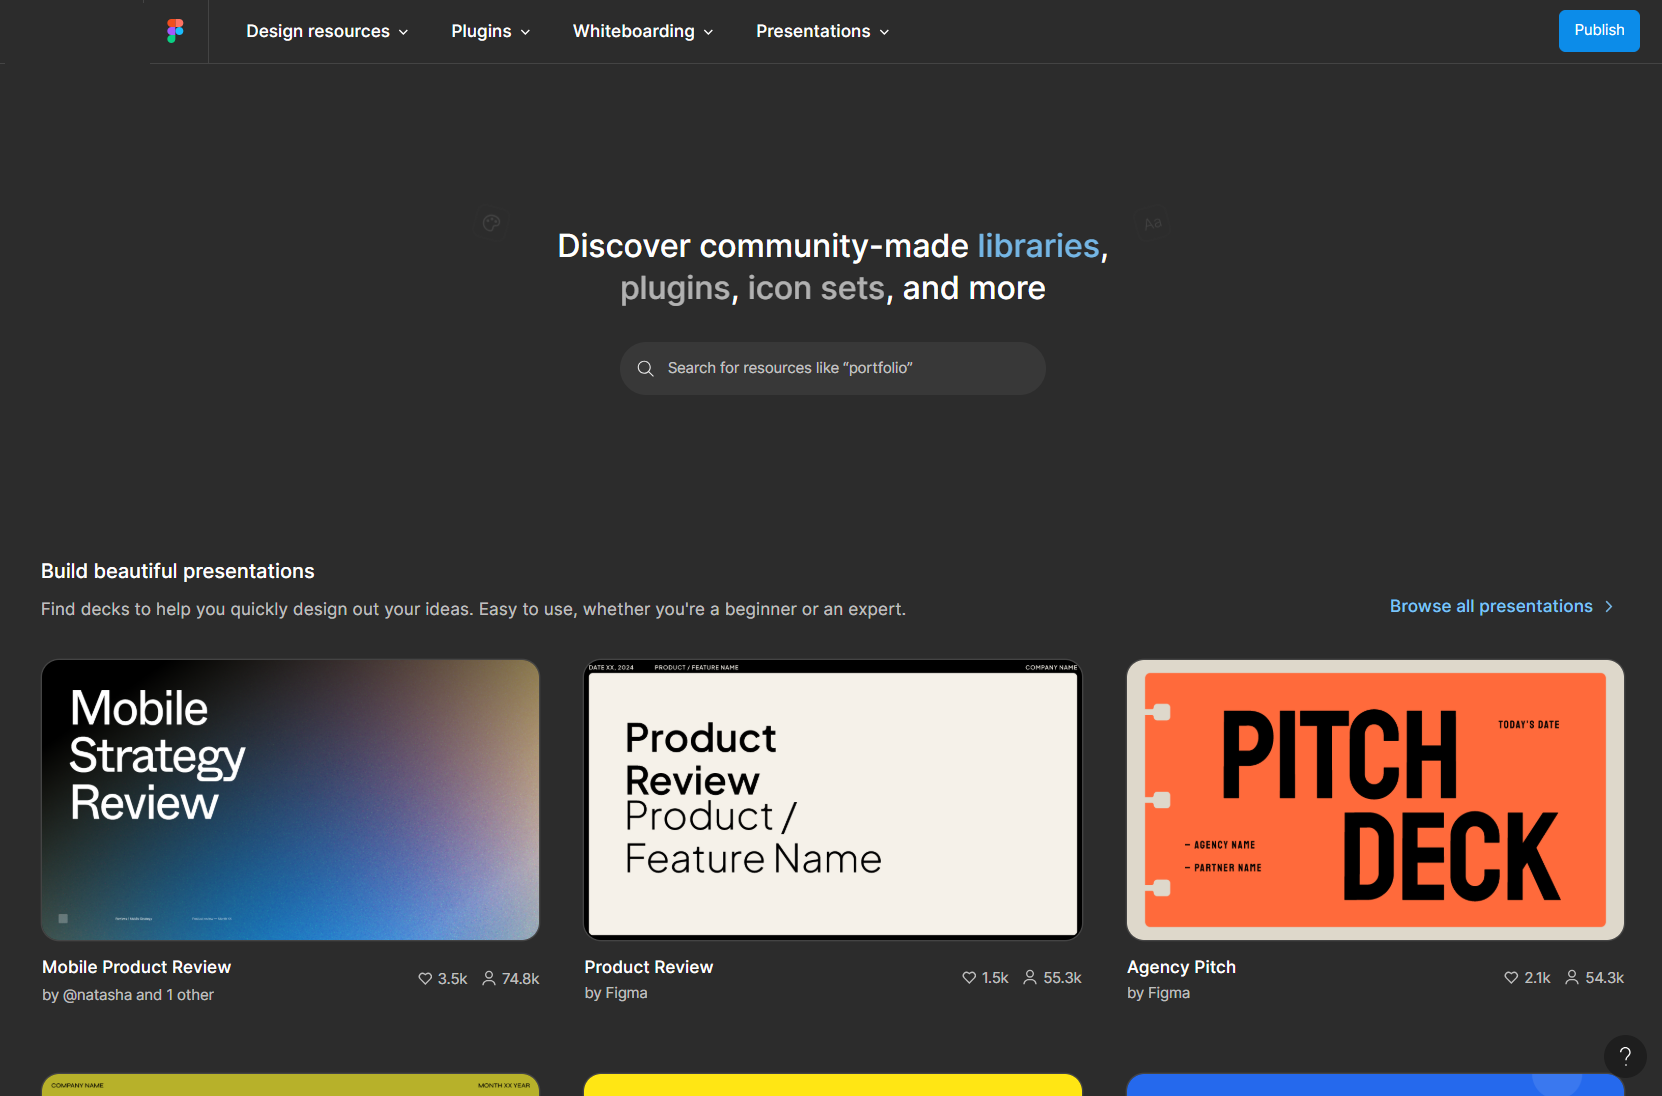1662x1096 pixels.
Task: Open the Product Review title link
Action: click(x=649, y=967)
